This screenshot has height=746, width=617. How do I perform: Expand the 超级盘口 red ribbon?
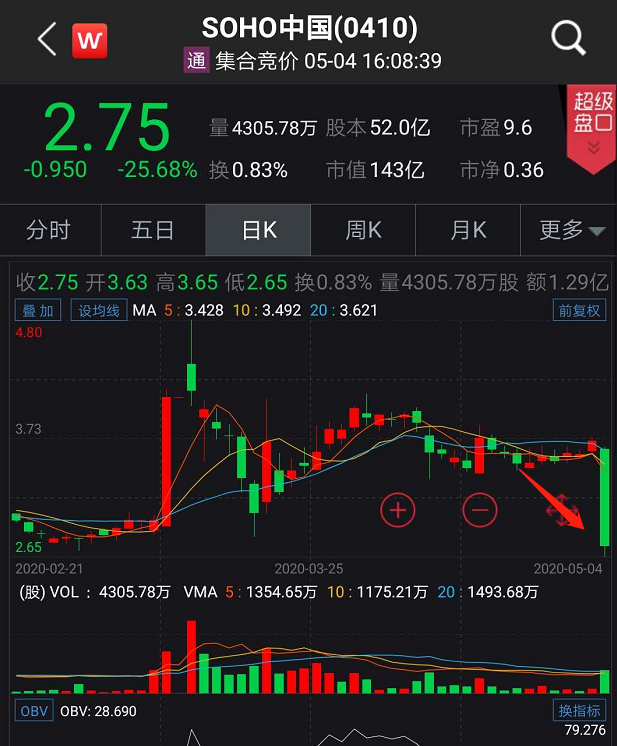click(592, 128)
